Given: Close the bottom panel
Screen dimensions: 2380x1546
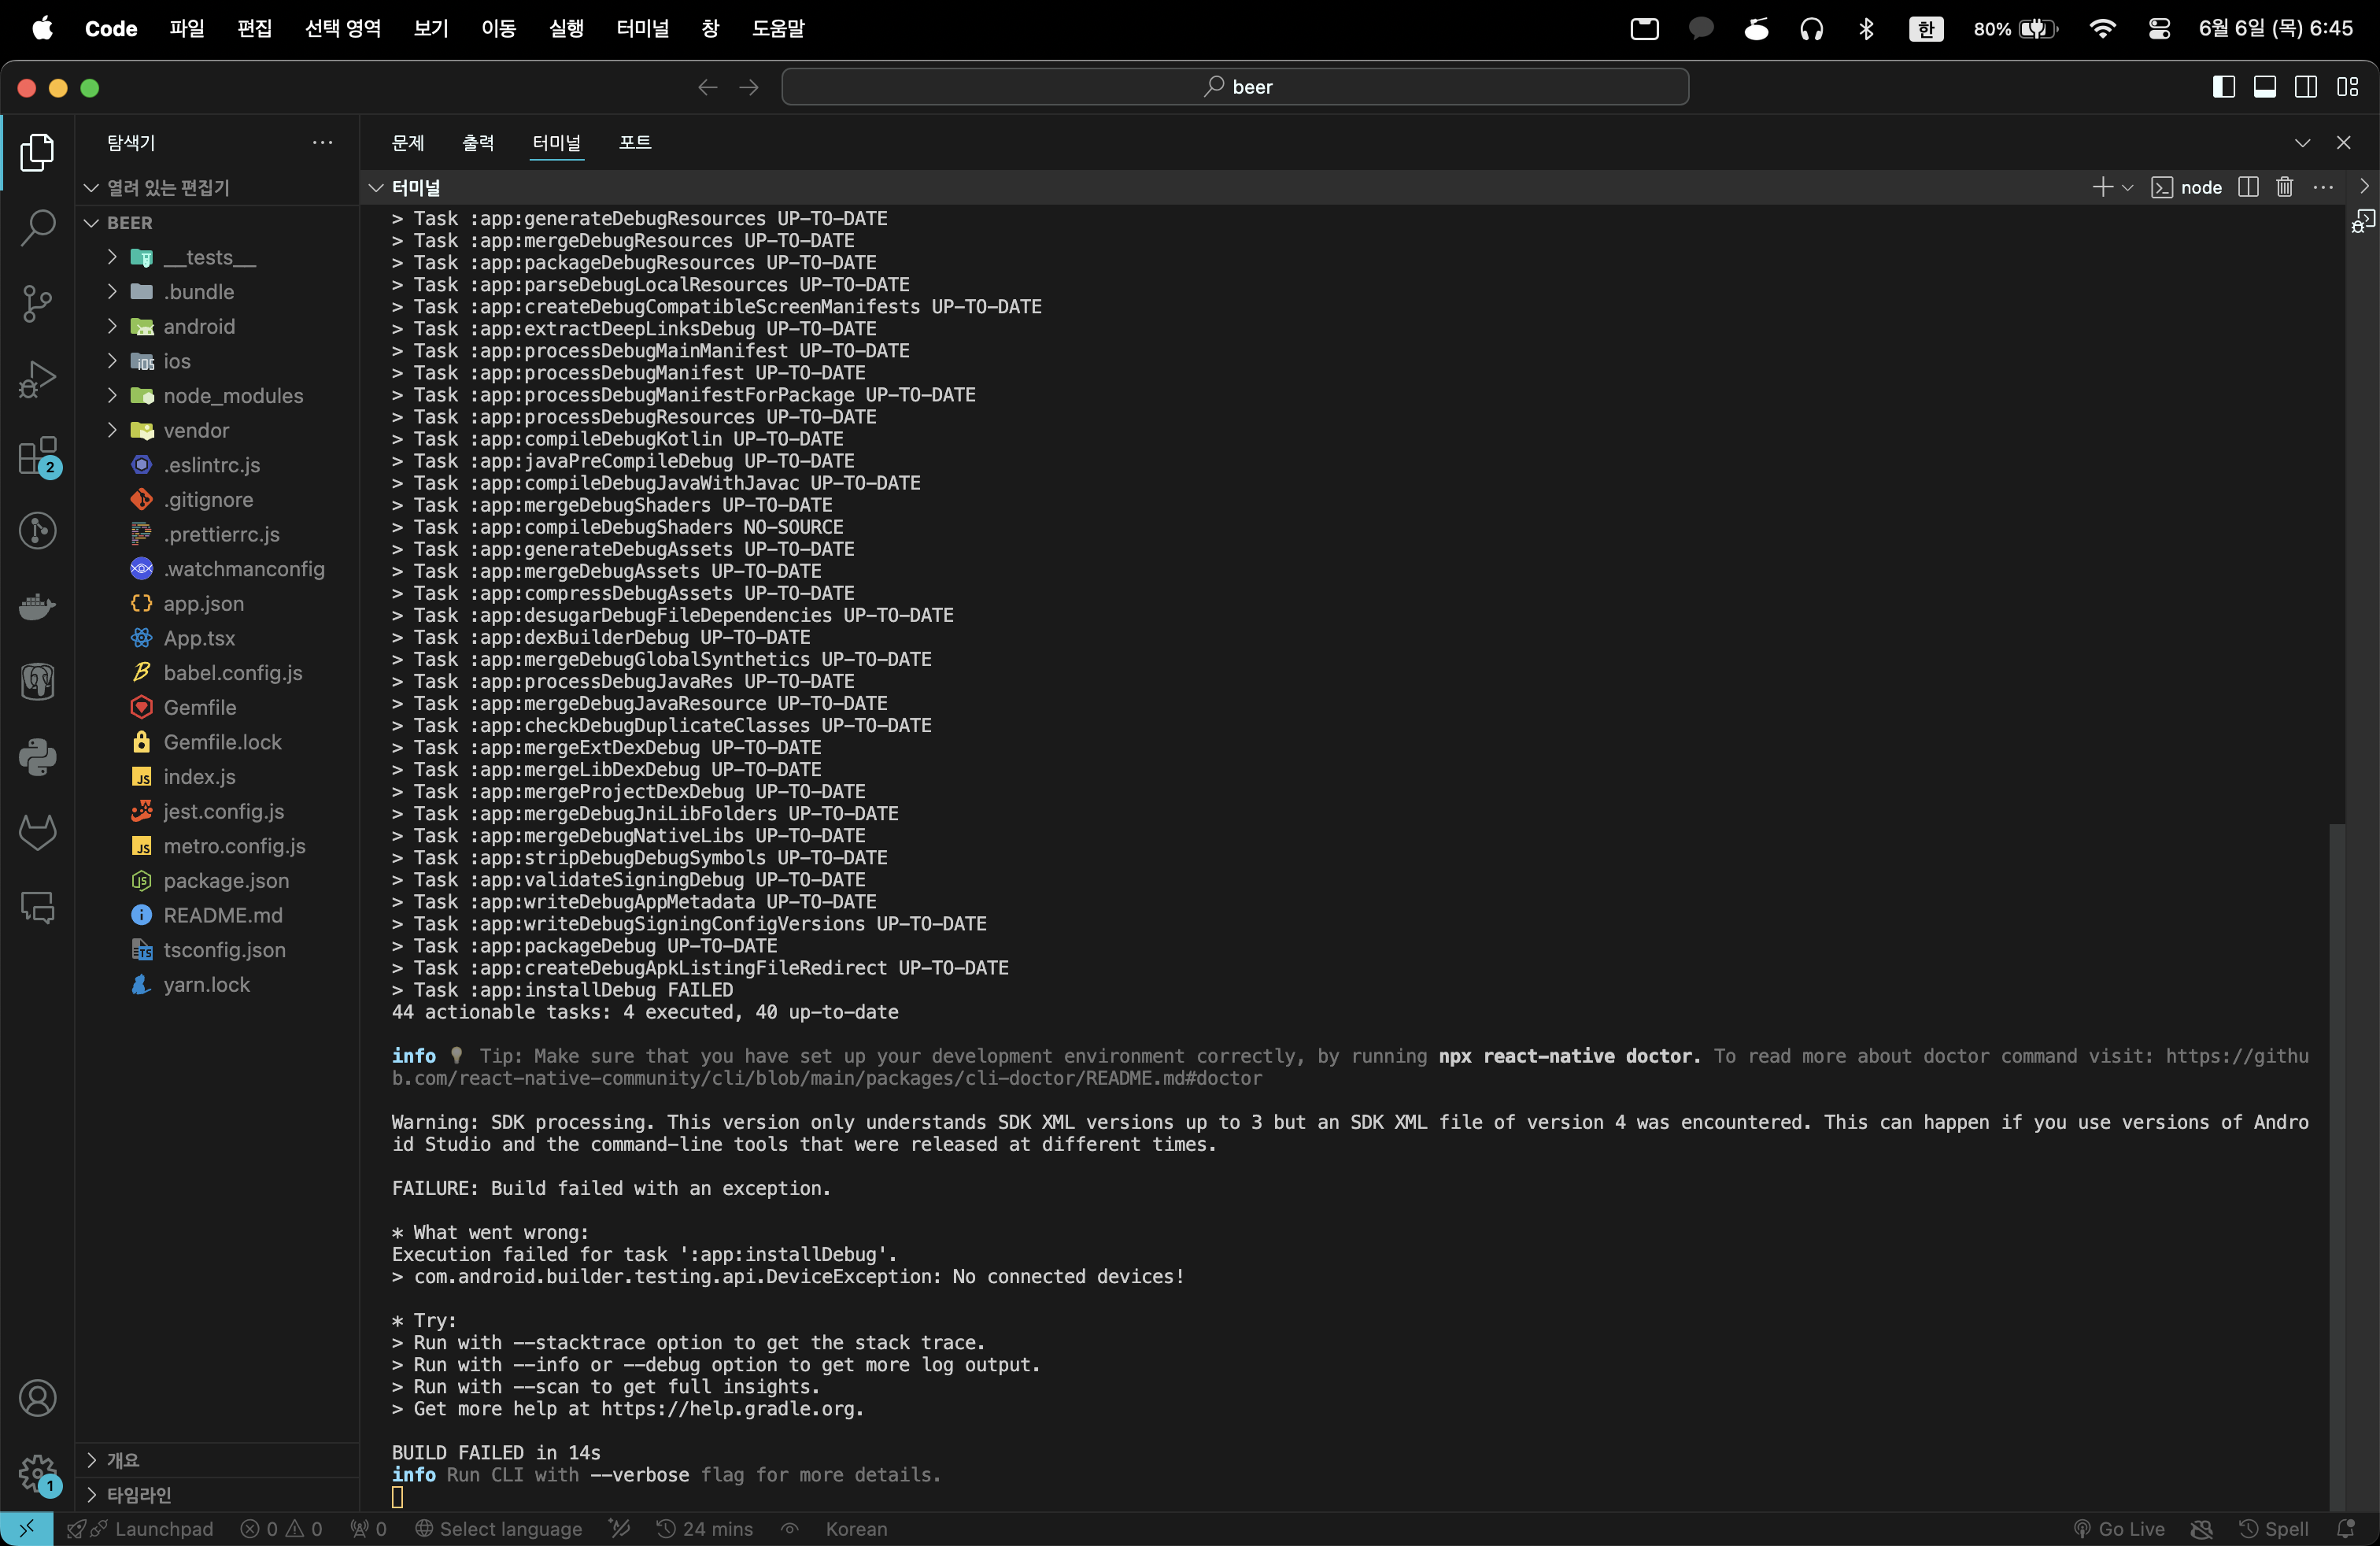Looking at the screenshot, I should coord(2343,142).
